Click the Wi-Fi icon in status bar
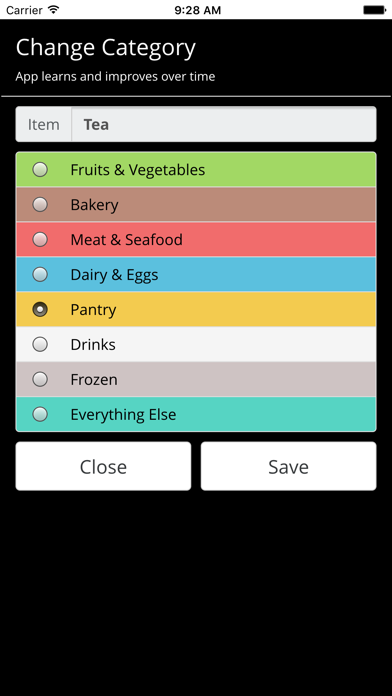 coord(54,10)
